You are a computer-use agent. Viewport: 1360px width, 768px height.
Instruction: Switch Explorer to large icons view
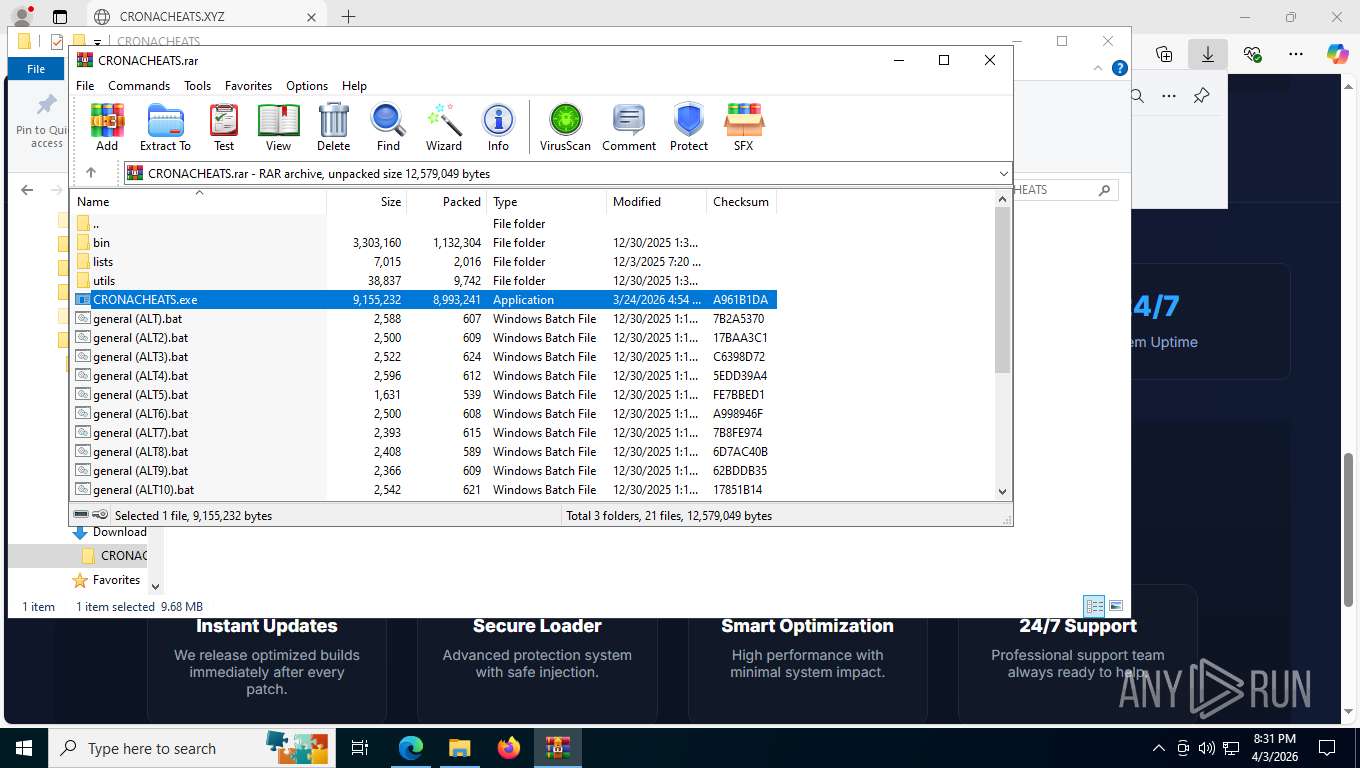(x=1116, y=606)
